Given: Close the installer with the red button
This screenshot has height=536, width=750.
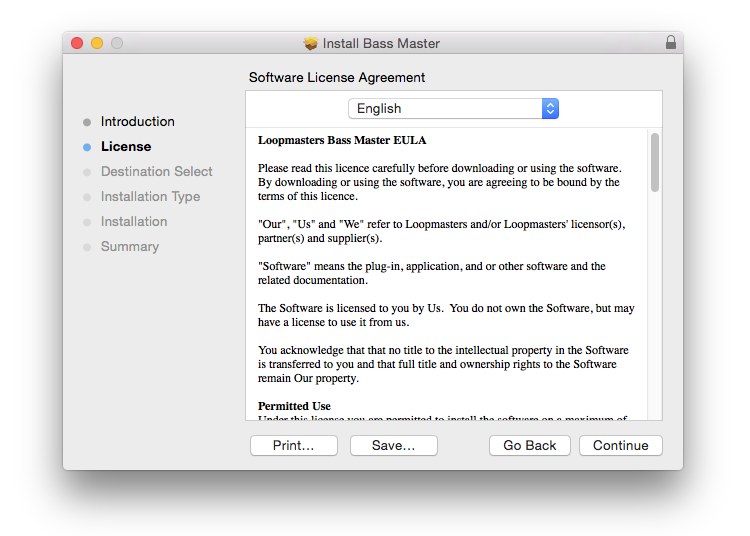Looking at the screenshot, I should click(x=77, y=43).
